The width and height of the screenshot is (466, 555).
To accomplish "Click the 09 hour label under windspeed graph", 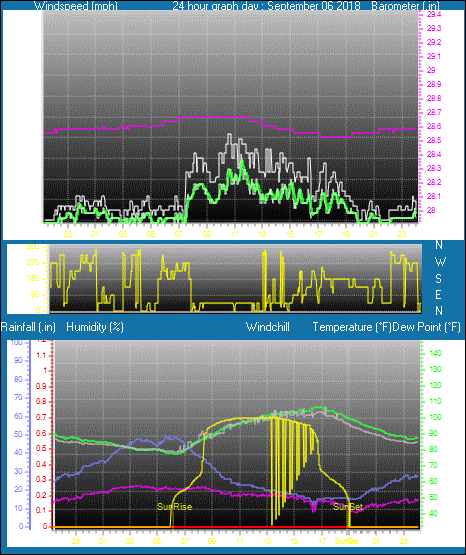I will (207, 234).
